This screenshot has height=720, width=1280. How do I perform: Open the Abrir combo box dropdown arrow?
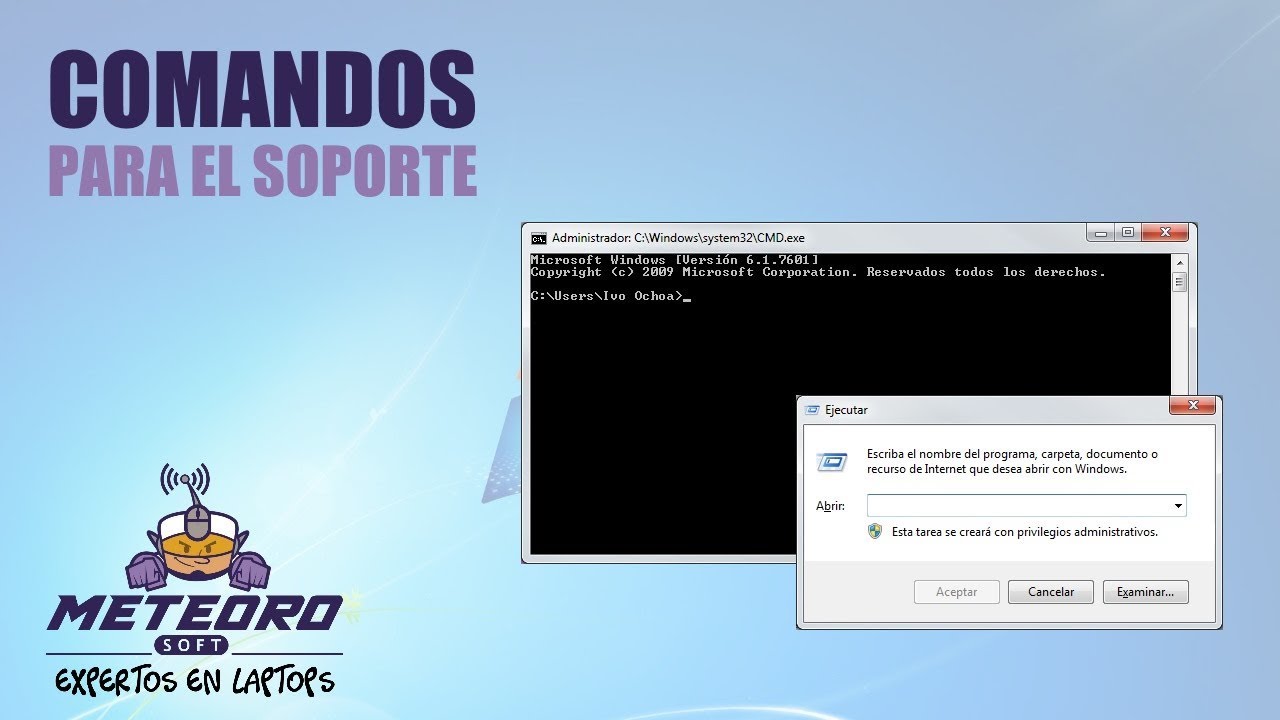[x=1178, y=506]
